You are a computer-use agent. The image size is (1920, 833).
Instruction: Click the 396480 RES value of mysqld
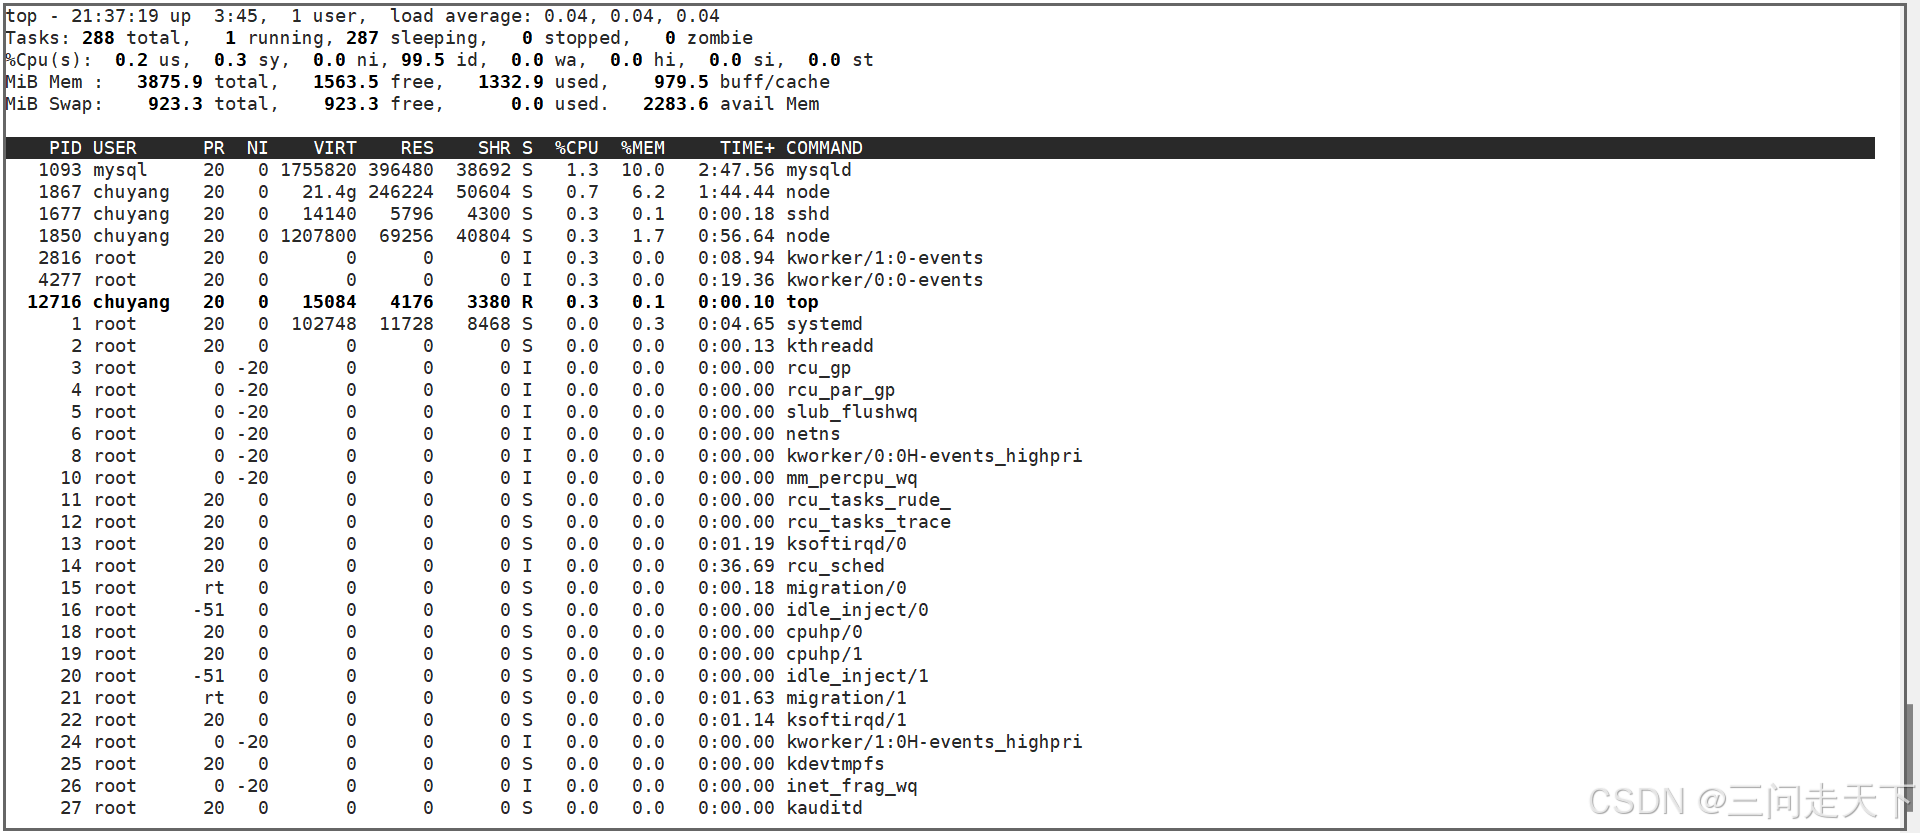point(401,170)
